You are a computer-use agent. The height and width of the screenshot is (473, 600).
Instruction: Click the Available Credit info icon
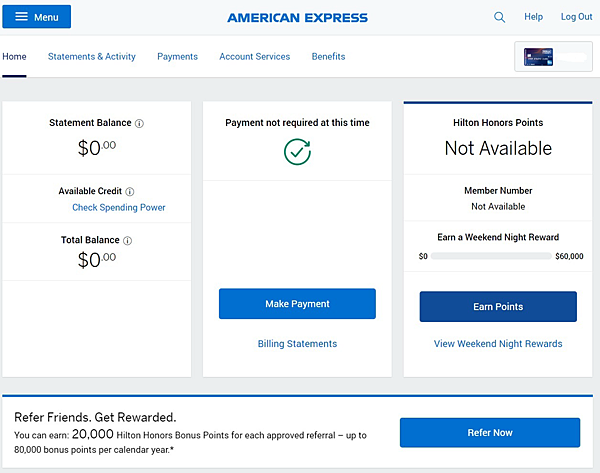click(130, 191)
